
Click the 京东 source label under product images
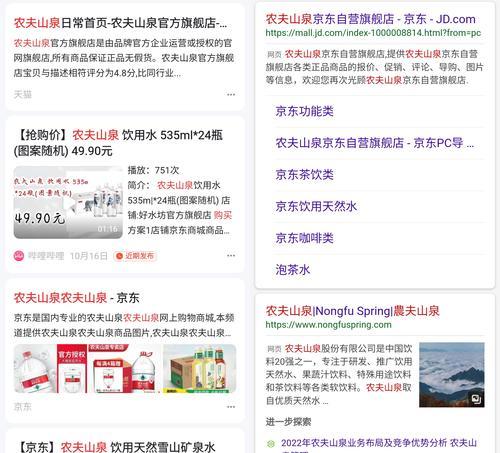pos(23,407)
